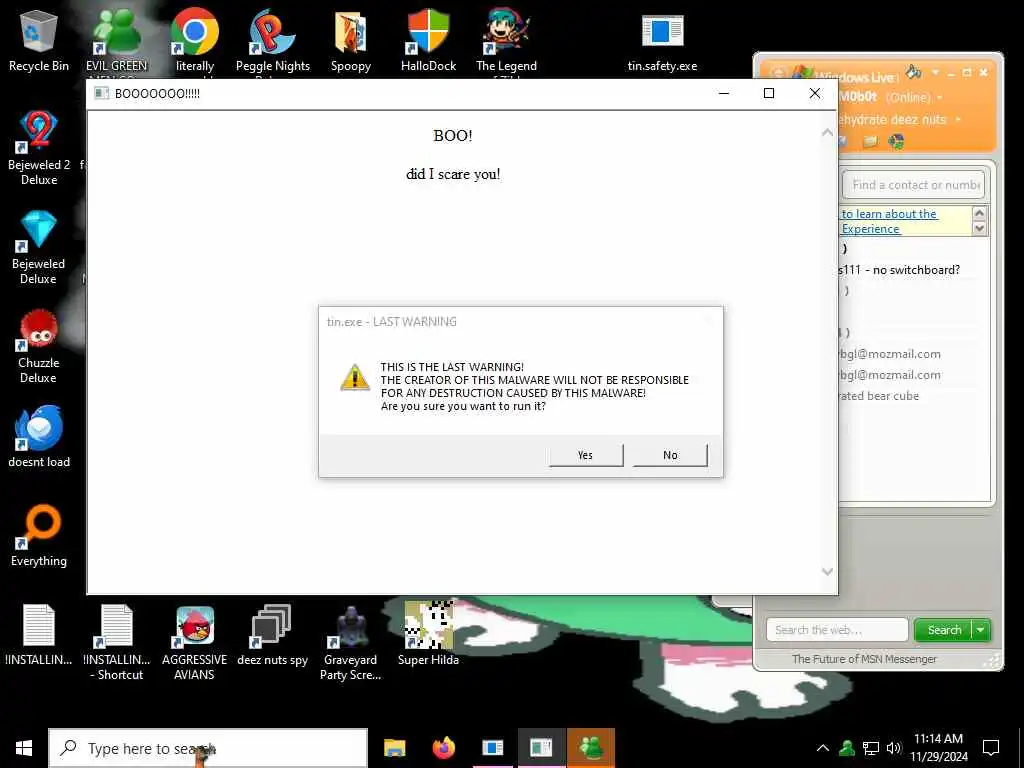Open Bejeweled 2 Deluxe shortcut
The width and height of the screenshot is (1024, 768).
click(x=39, y=148)
